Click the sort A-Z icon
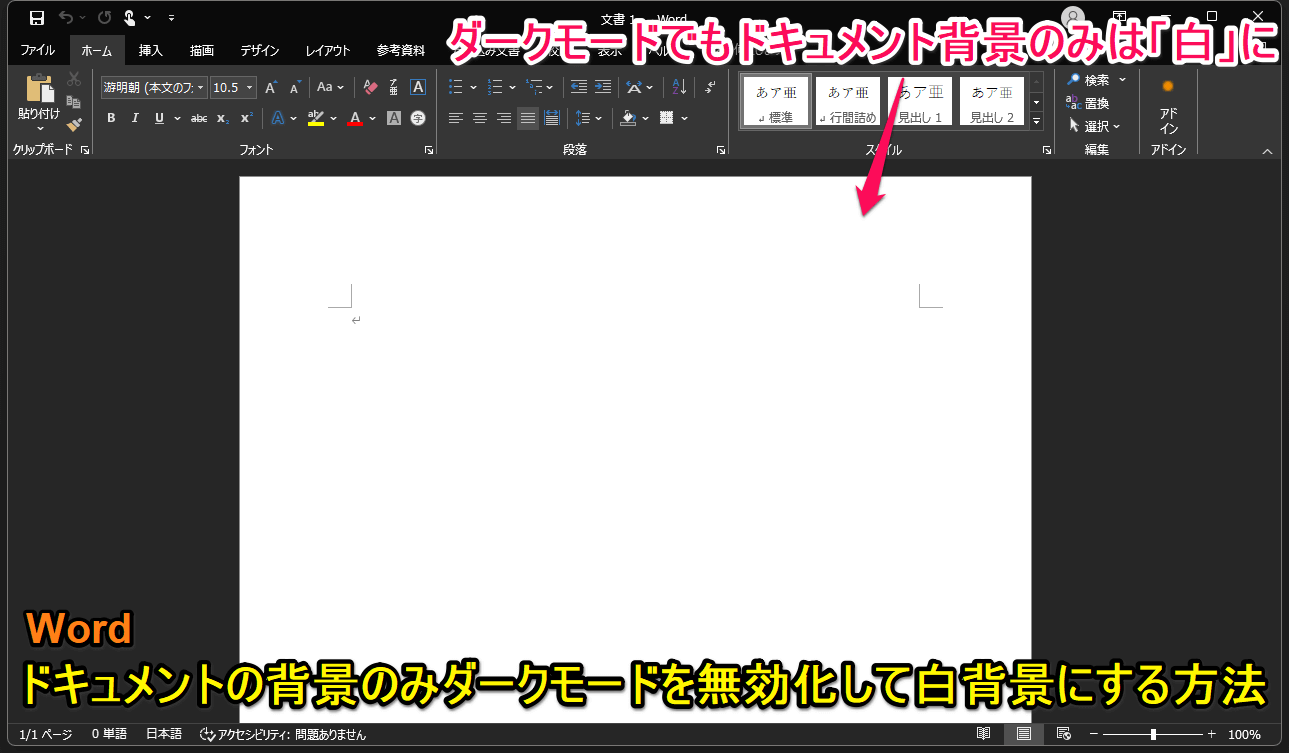Viewport: 1289px width, 753px height. (679, 88)
